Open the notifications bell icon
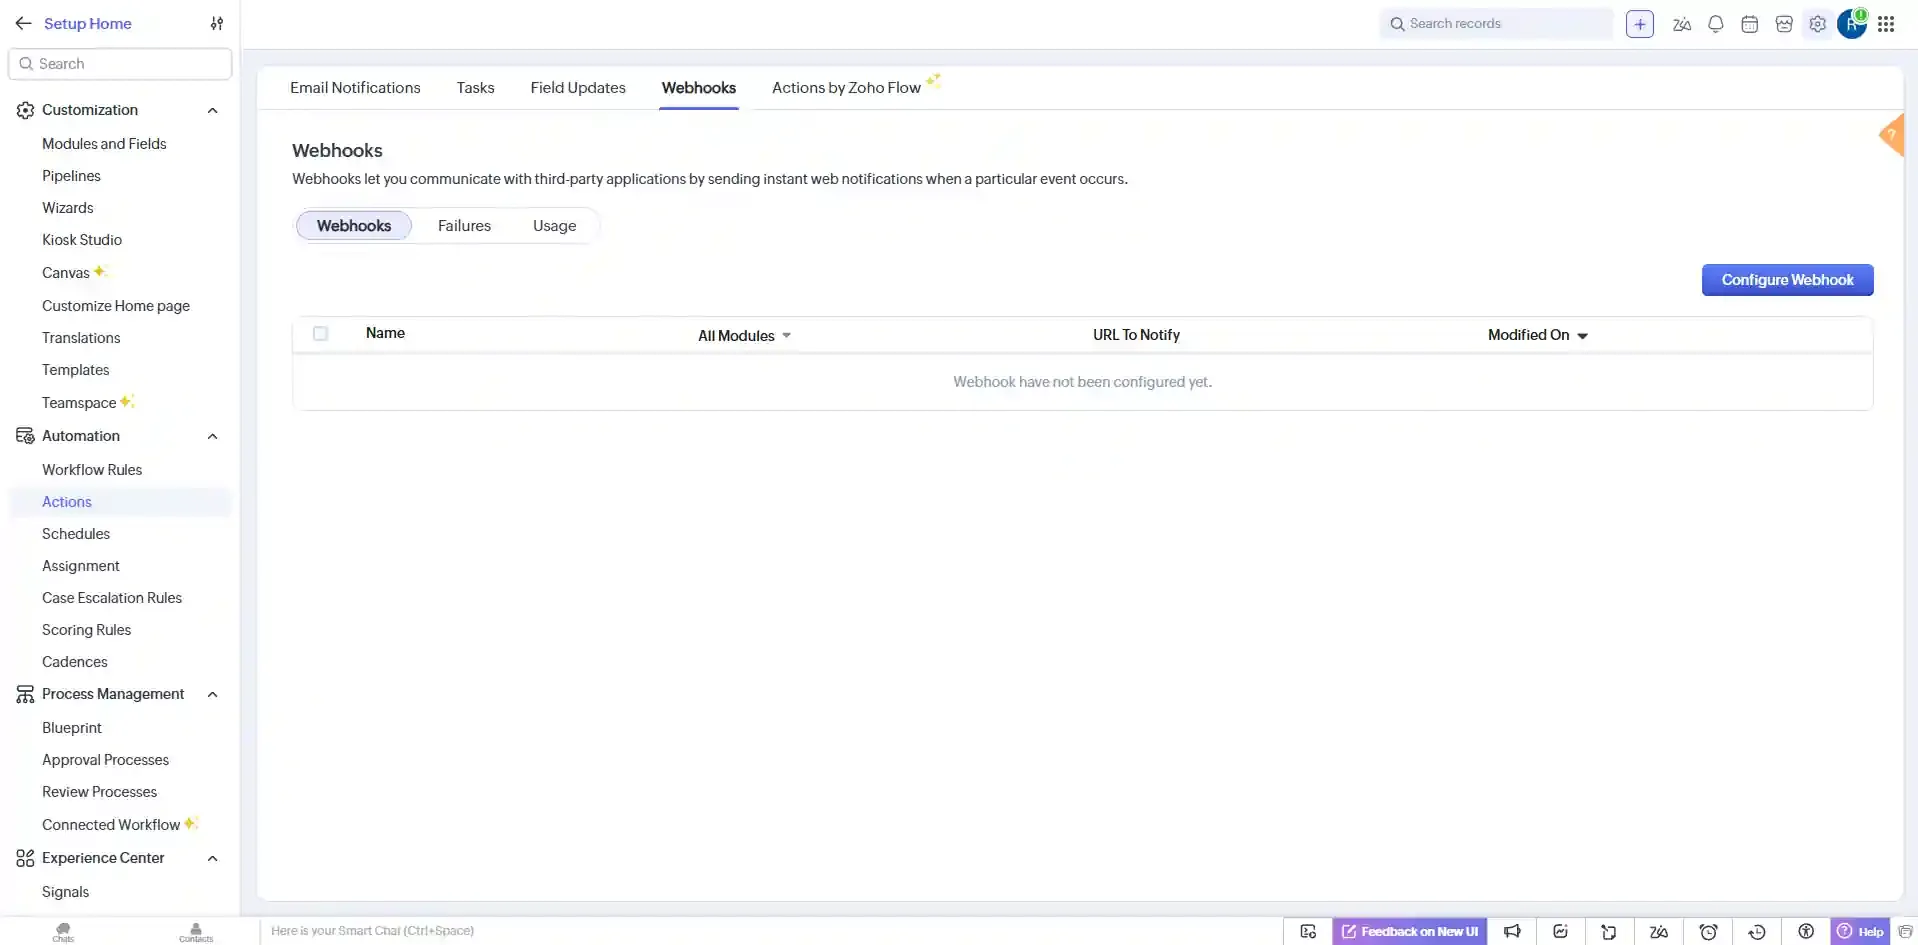 (1716, 24)
